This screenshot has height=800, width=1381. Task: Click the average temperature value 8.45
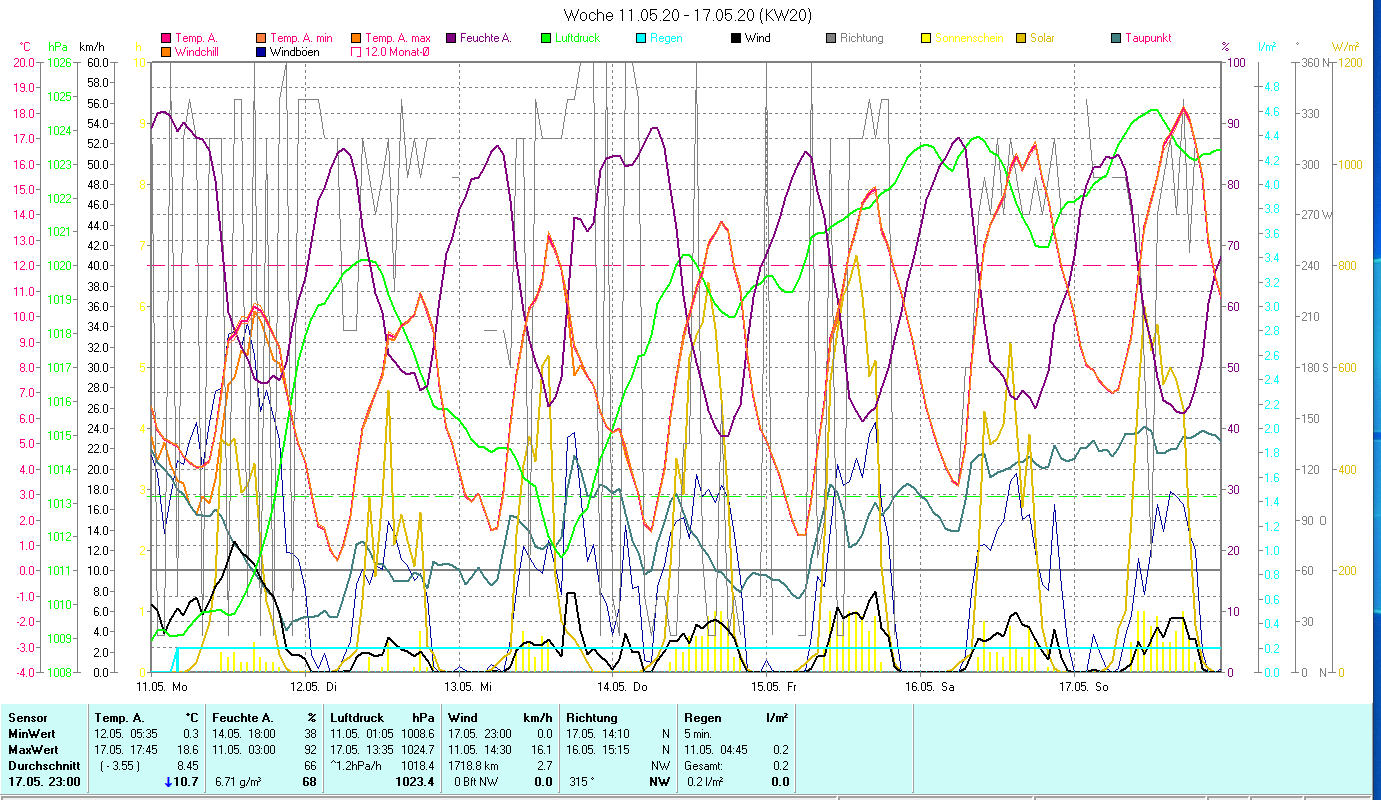point(188,766)
